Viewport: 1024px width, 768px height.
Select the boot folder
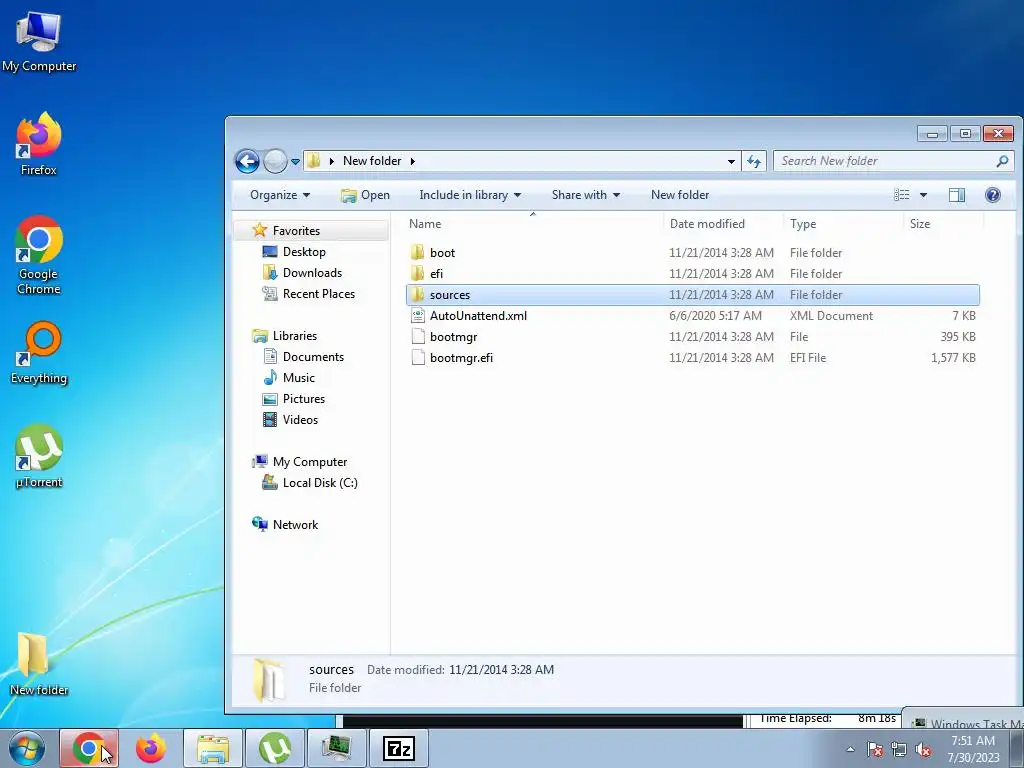[692, 253]
